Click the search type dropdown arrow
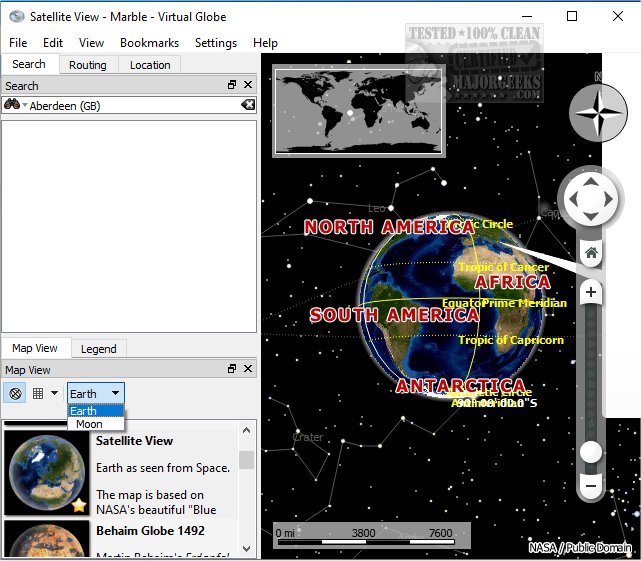This screenshot has width=641, height=561. (x=25, y=105)
